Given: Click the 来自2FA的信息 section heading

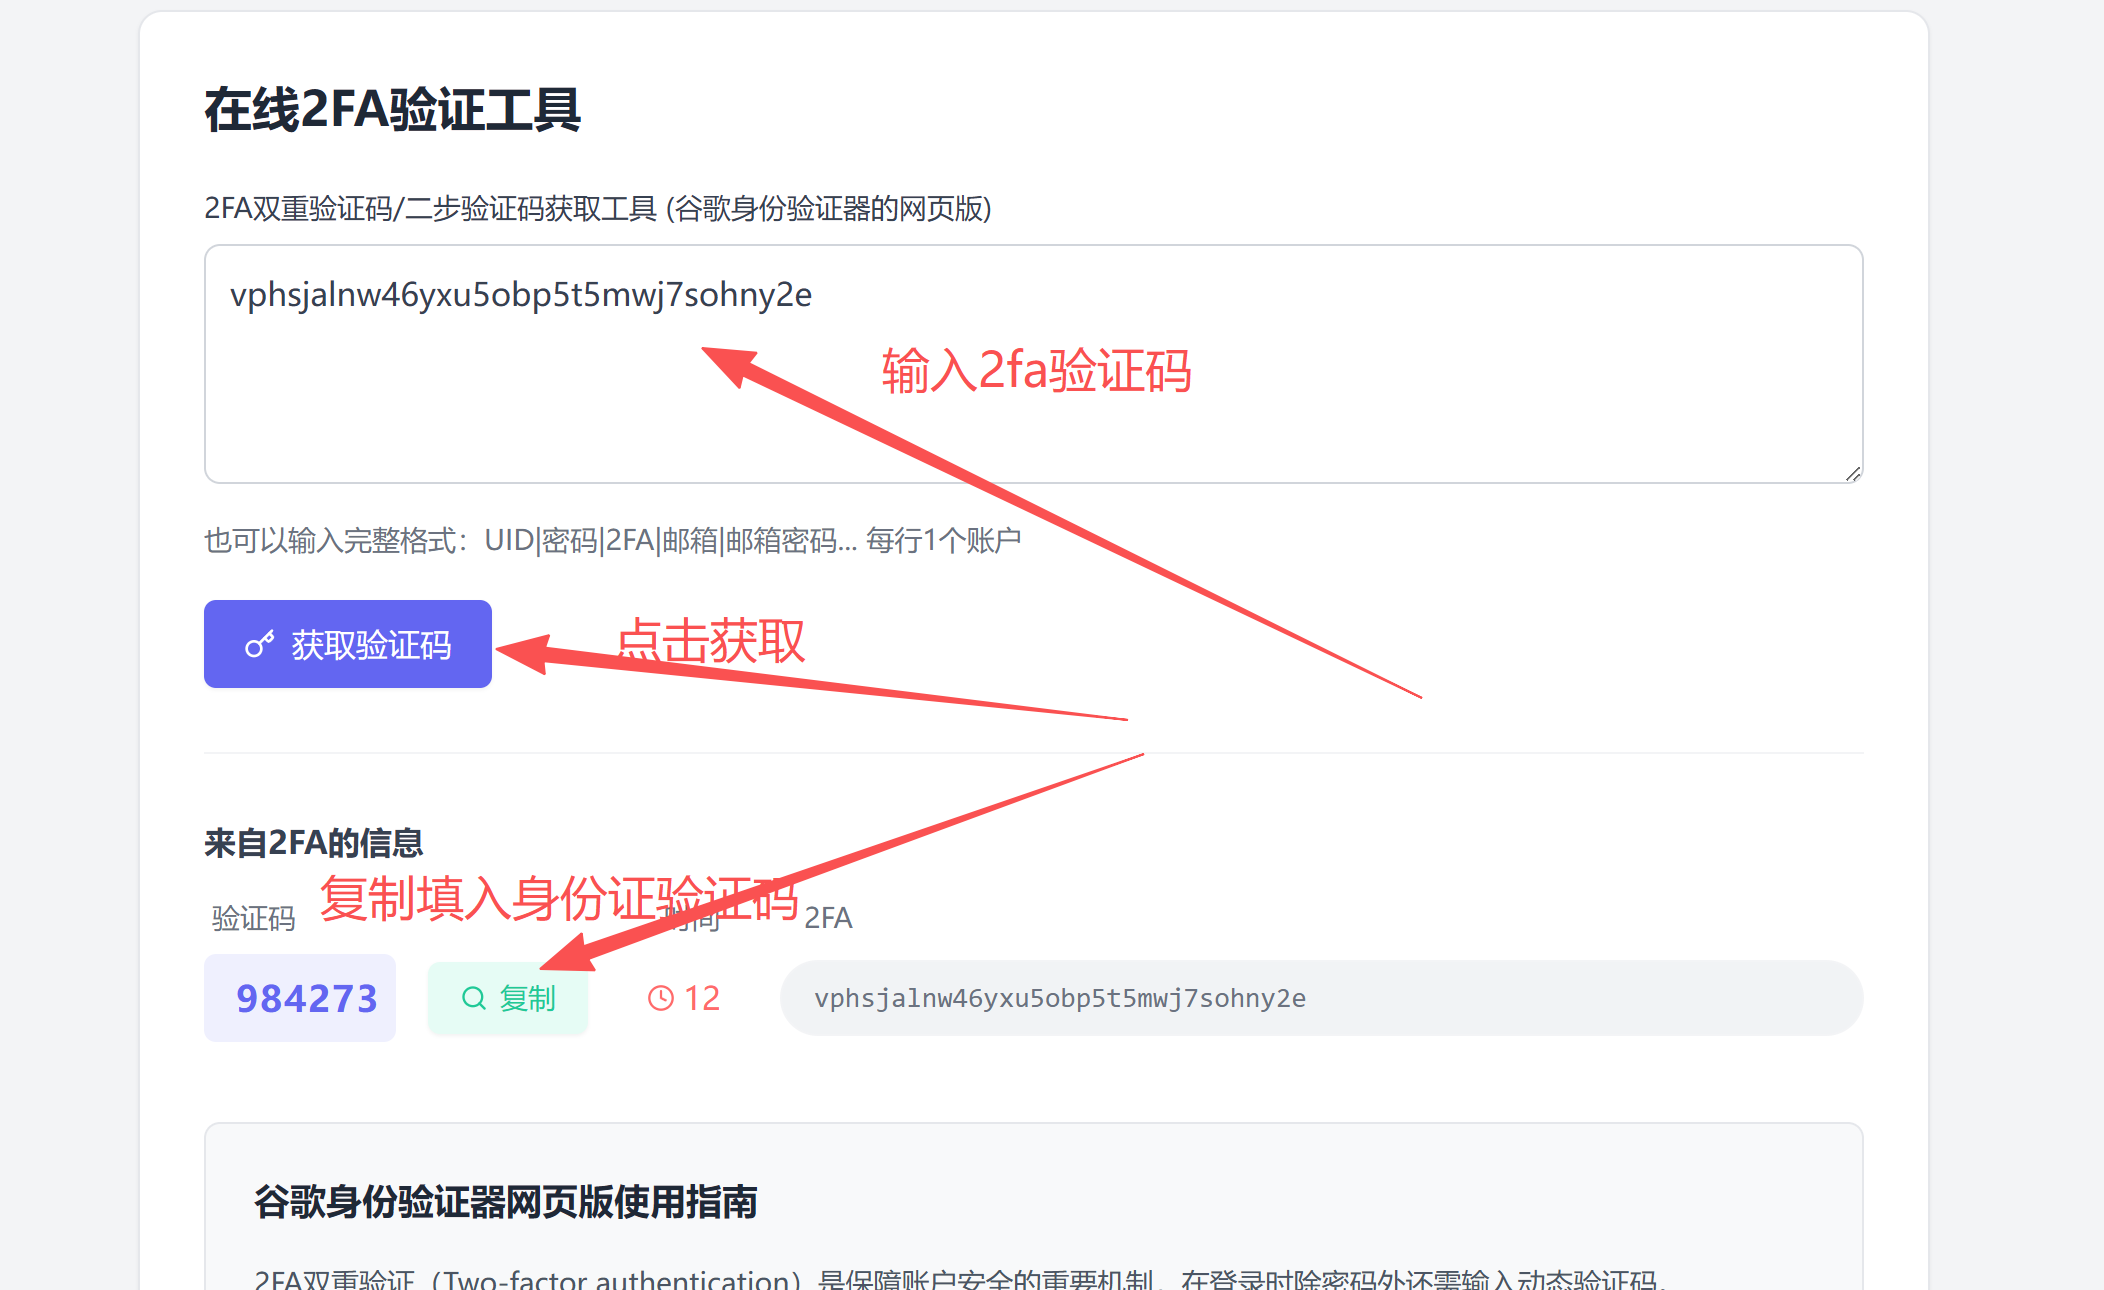Looking at the screenshot, I should click(313, 843).
